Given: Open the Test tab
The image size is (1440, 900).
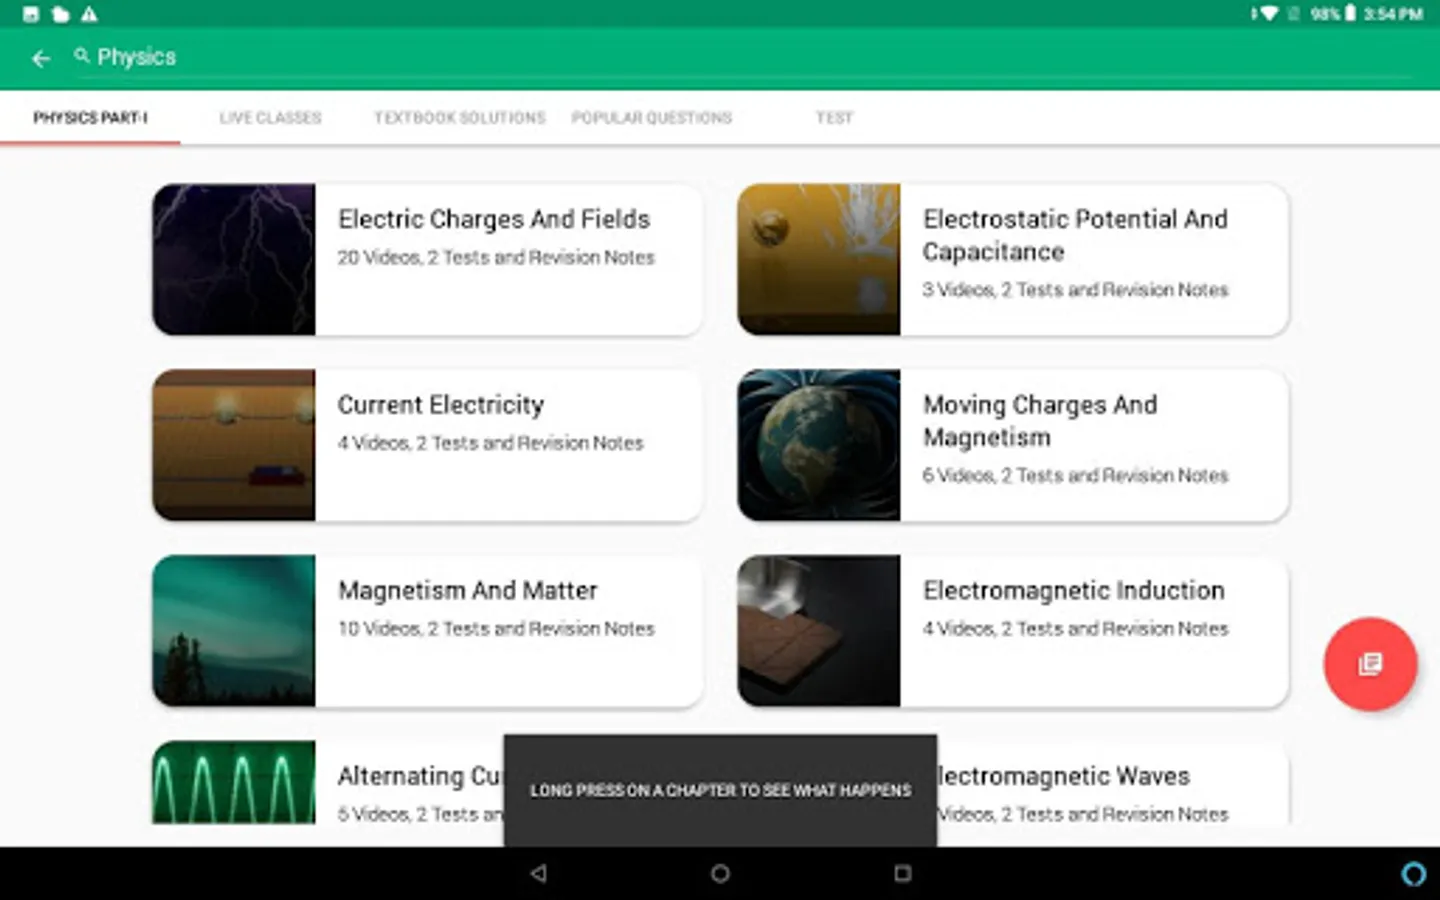Looking at the screenshot, I should (x=834, y=118).
